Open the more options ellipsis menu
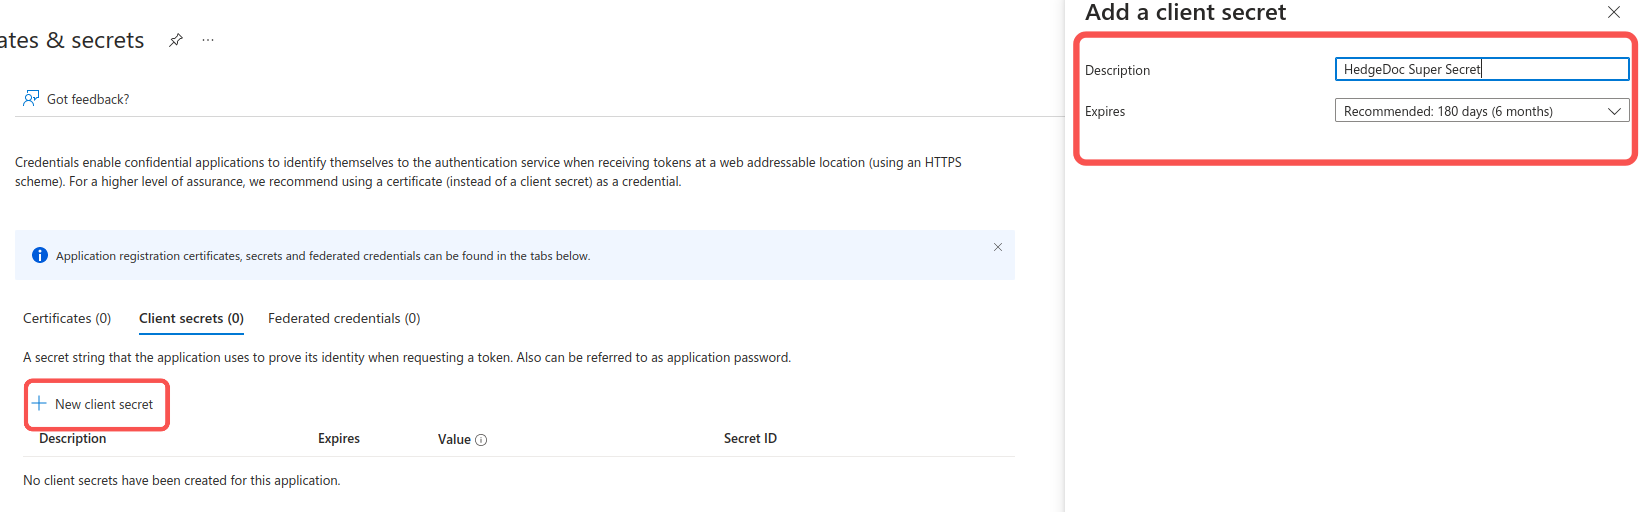The width and height of the screenshot is (1643, 512). (208, 40)
